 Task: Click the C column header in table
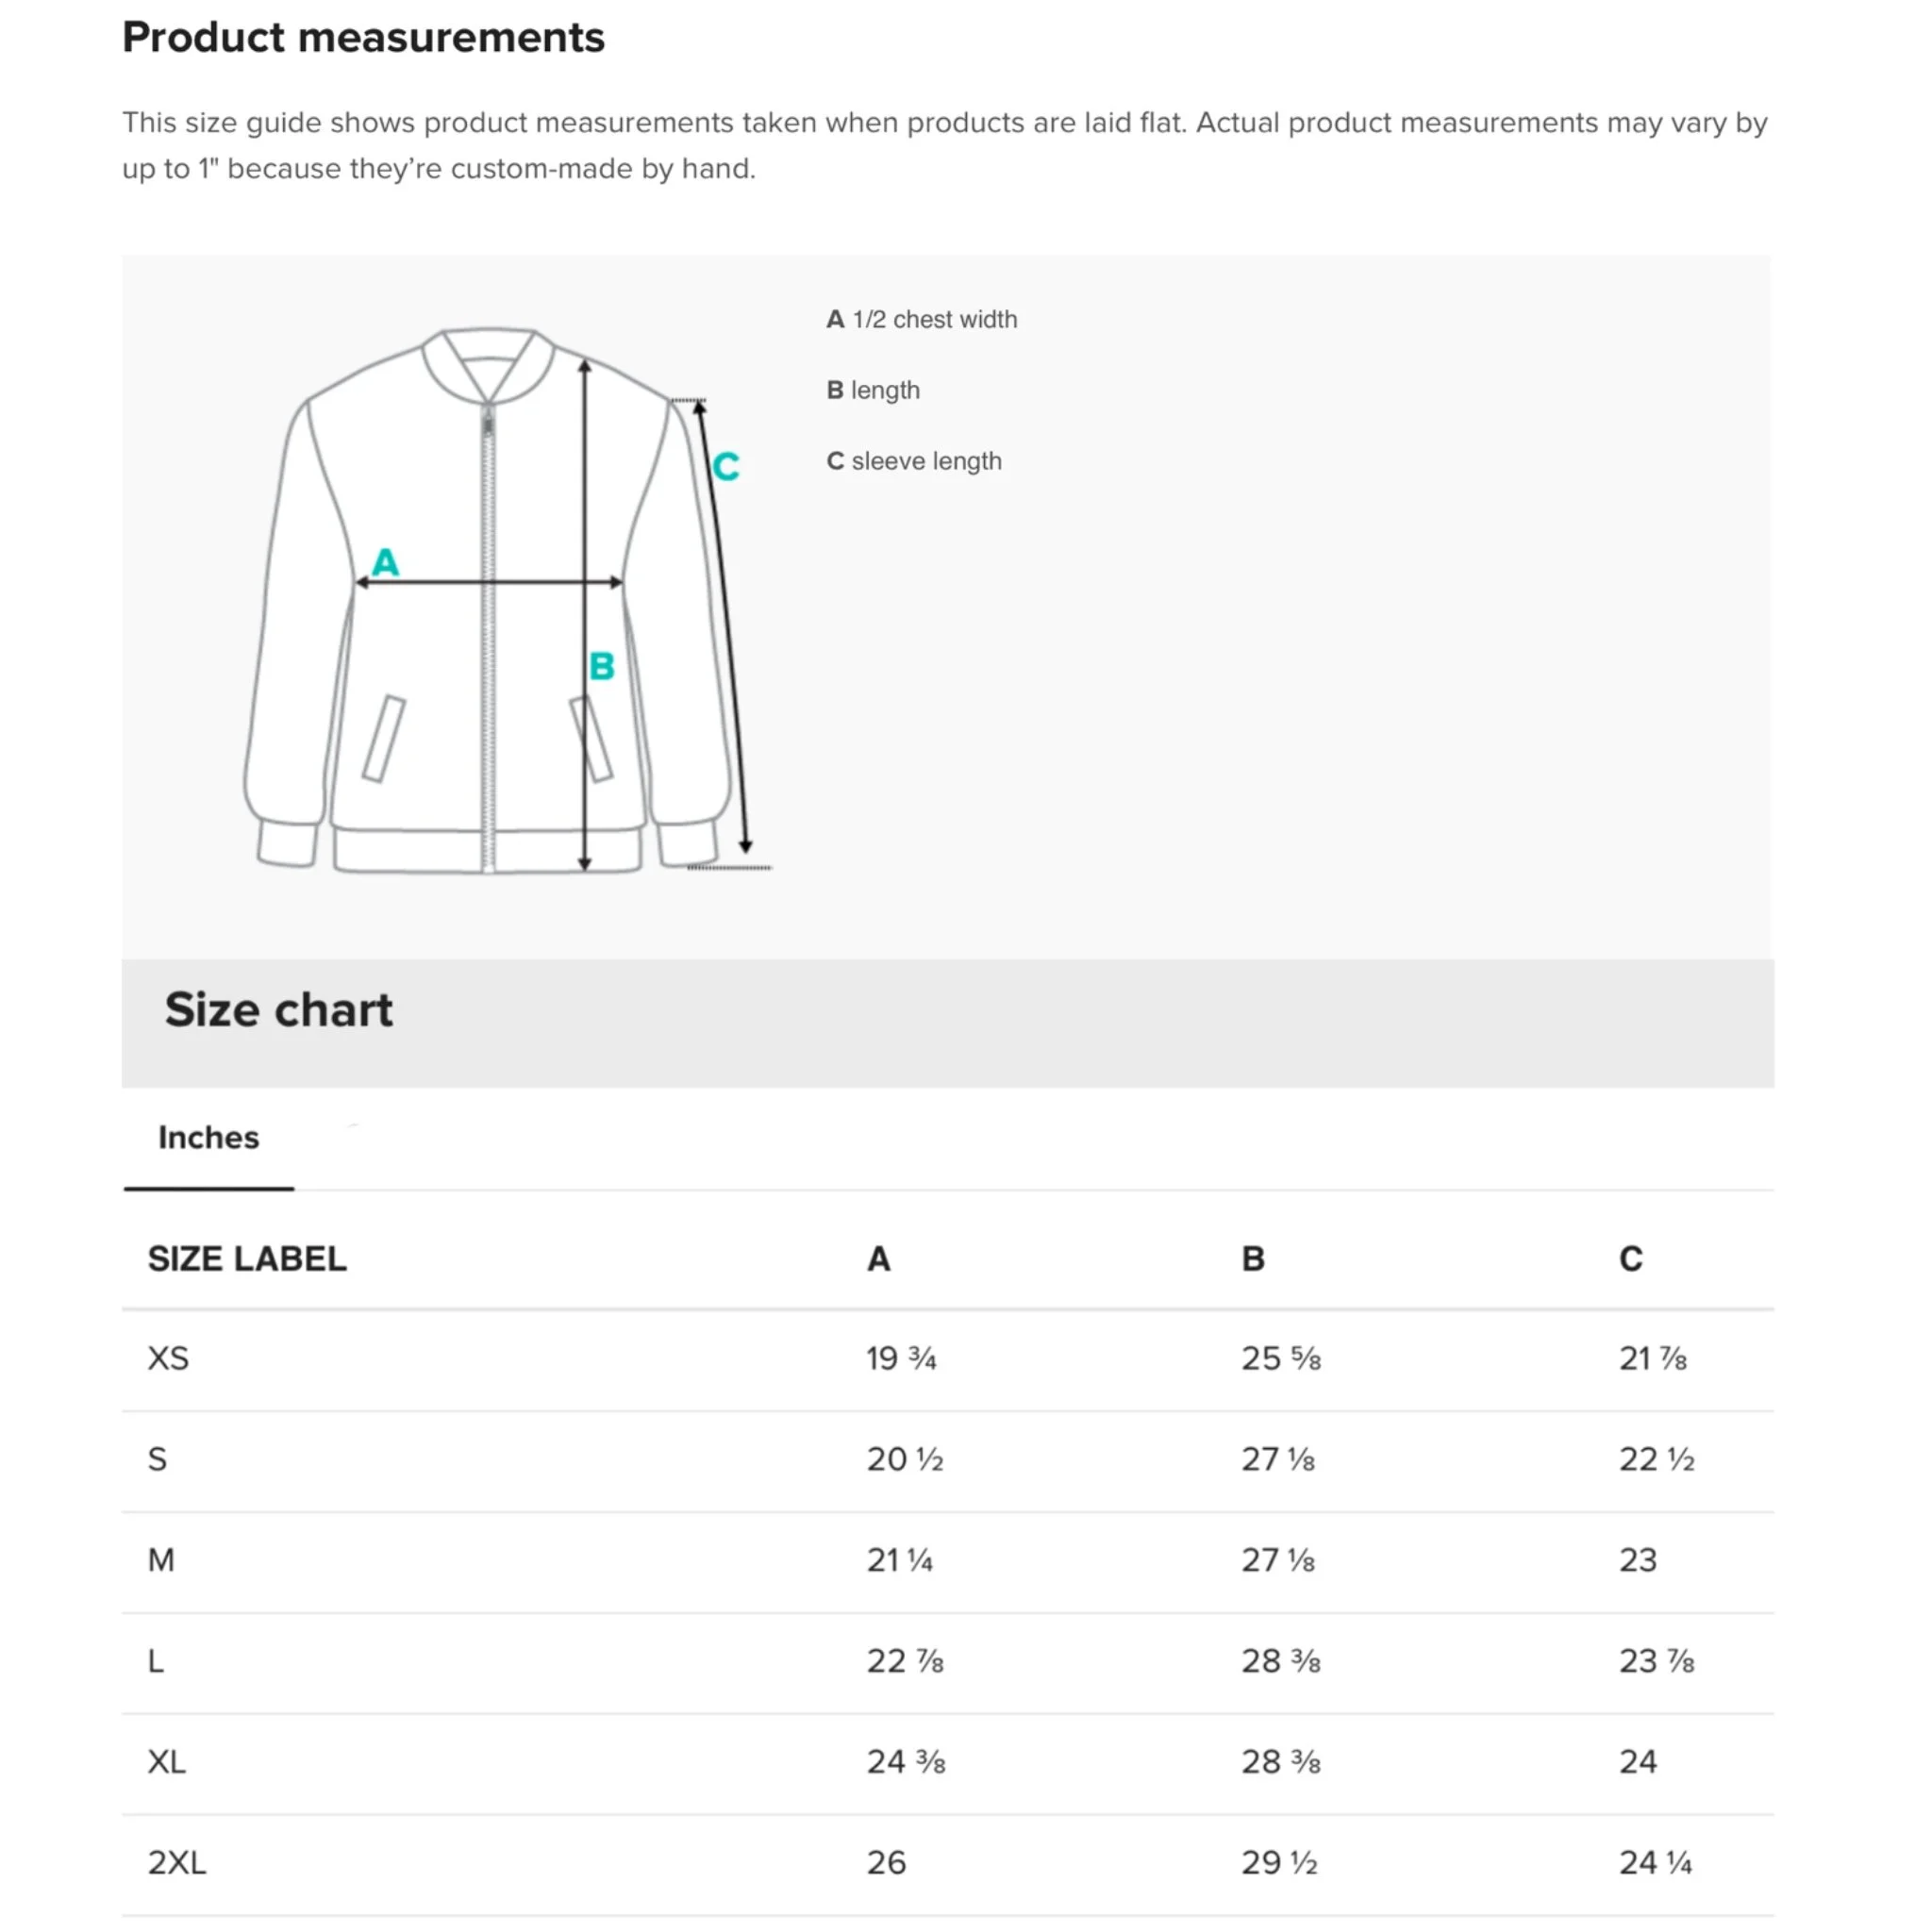point(1630,1258)
